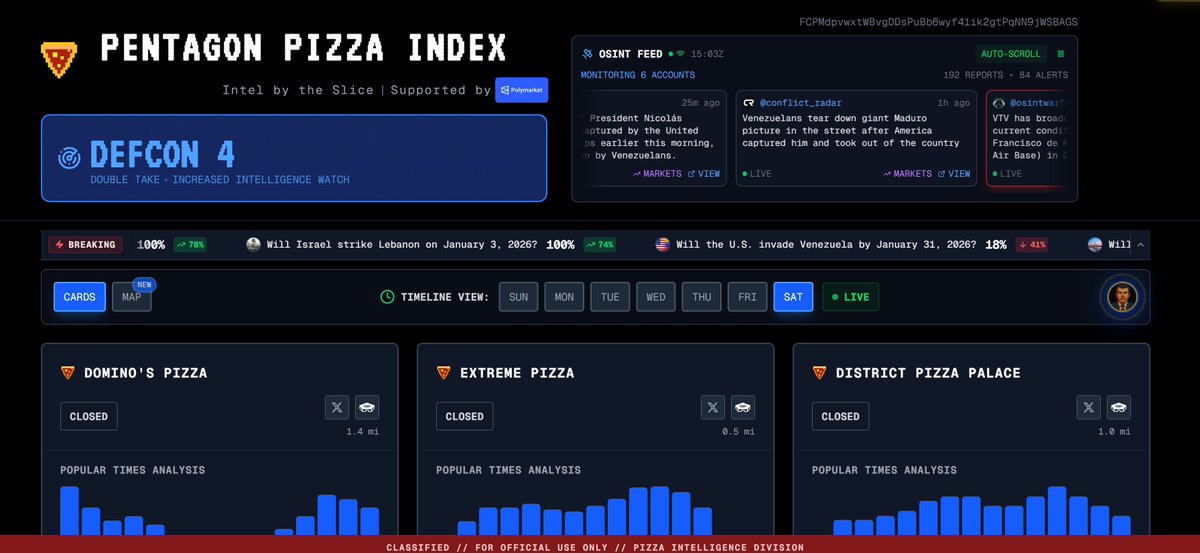
Task: Open car directions icon on the Domino's Pizza card
Action: (x=367, y=407)
